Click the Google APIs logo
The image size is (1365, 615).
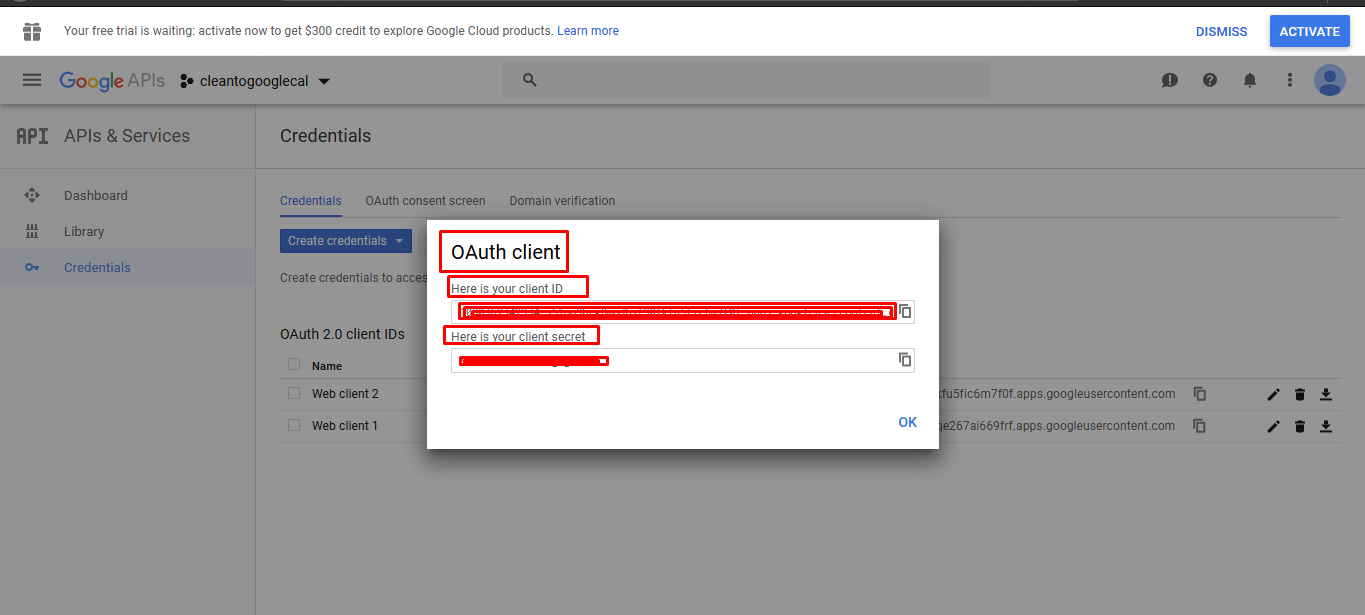tap(112, 81)
